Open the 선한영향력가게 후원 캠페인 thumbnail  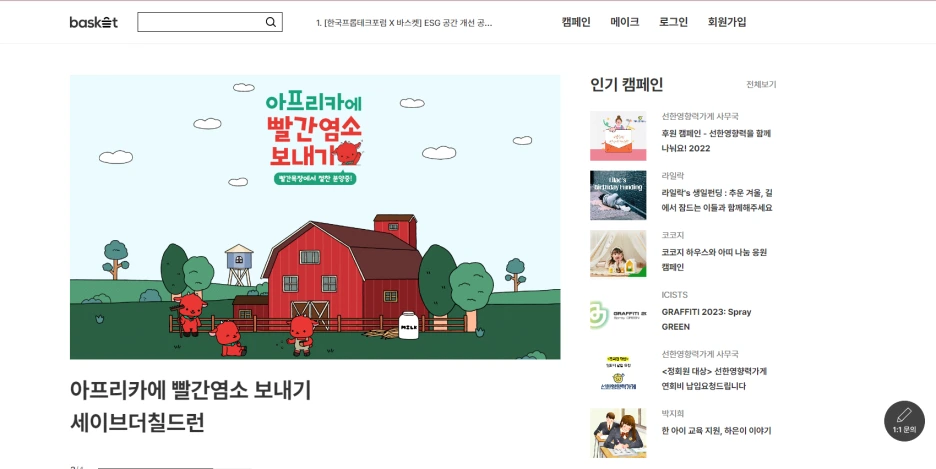pyautogui.click(x=618, y=135)
